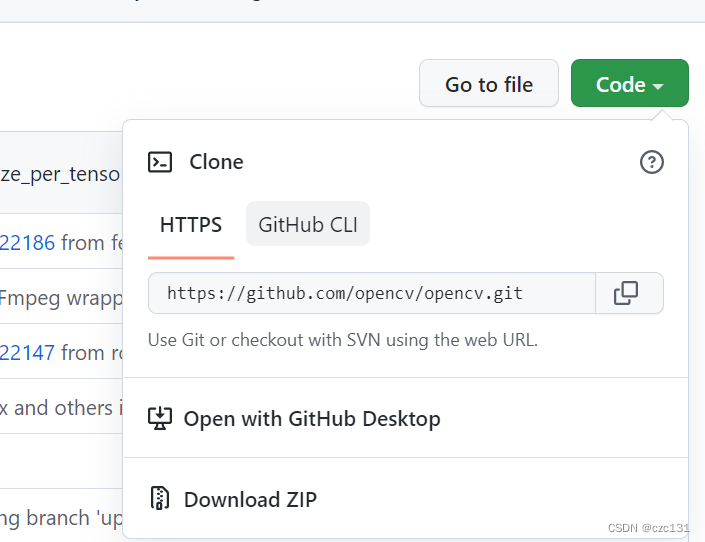Click the GitHub Desktop download icon
Screen dimensions: 705x542
[x=160, y=418]
